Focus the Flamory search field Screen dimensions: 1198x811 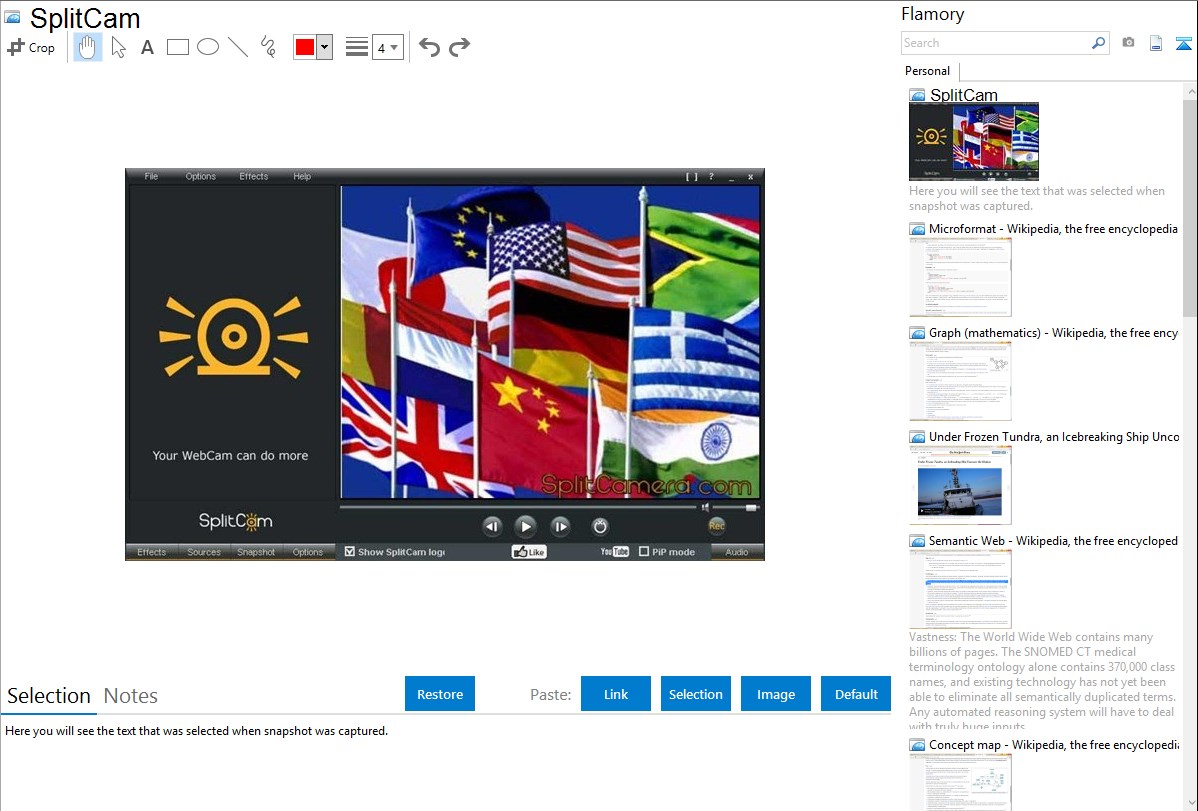[995, 43]
